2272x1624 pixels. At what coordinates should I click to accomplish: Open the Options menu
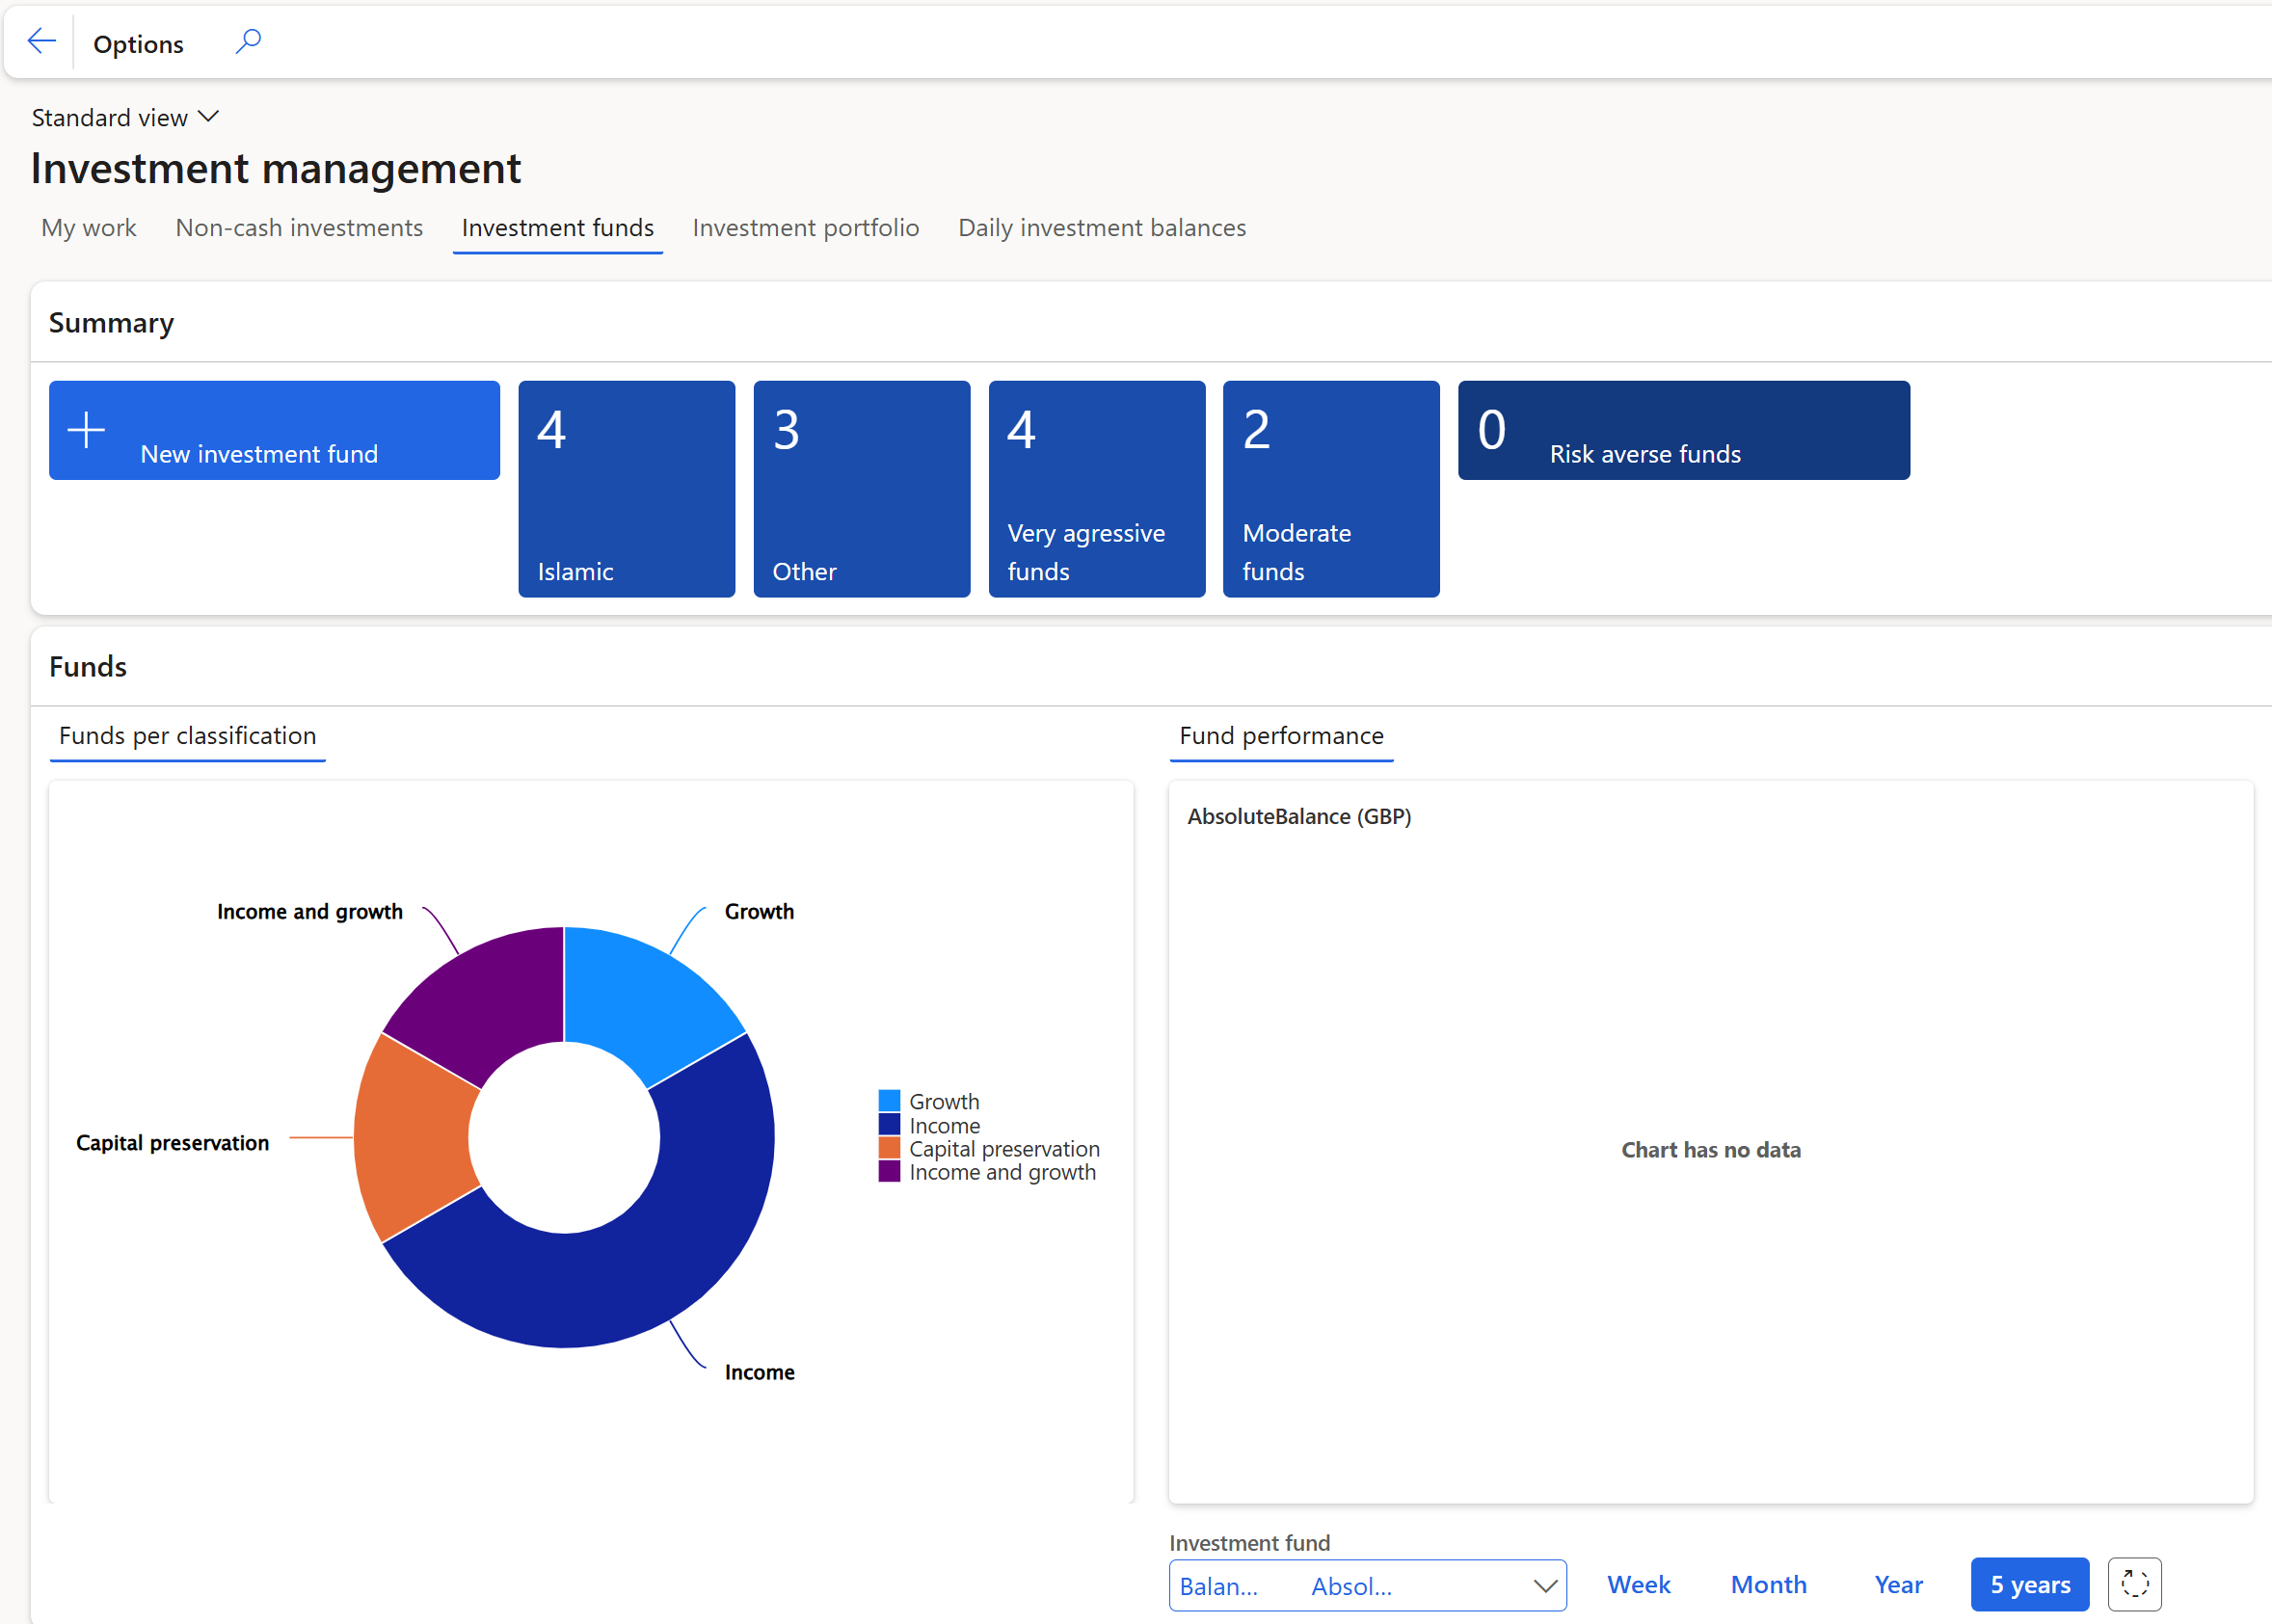[138, 44]
